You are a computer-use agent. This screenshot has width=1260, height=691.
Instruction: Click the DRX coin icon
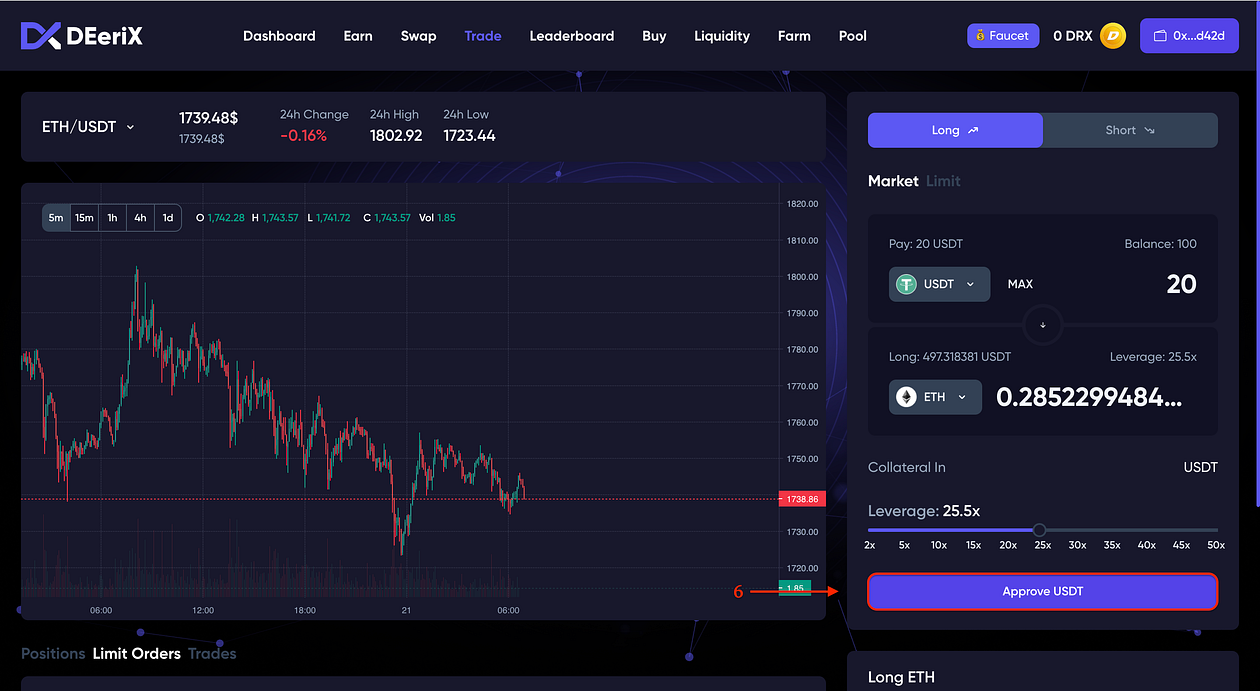pyautogui.click(x=1113, y=36)
